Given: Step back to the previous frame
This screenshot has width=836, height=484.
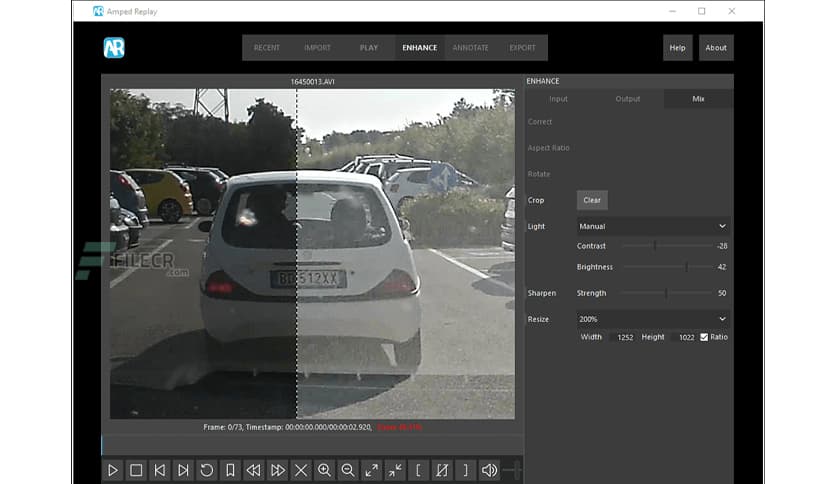Looking at the screenshot, I should (x=160, y=470).
